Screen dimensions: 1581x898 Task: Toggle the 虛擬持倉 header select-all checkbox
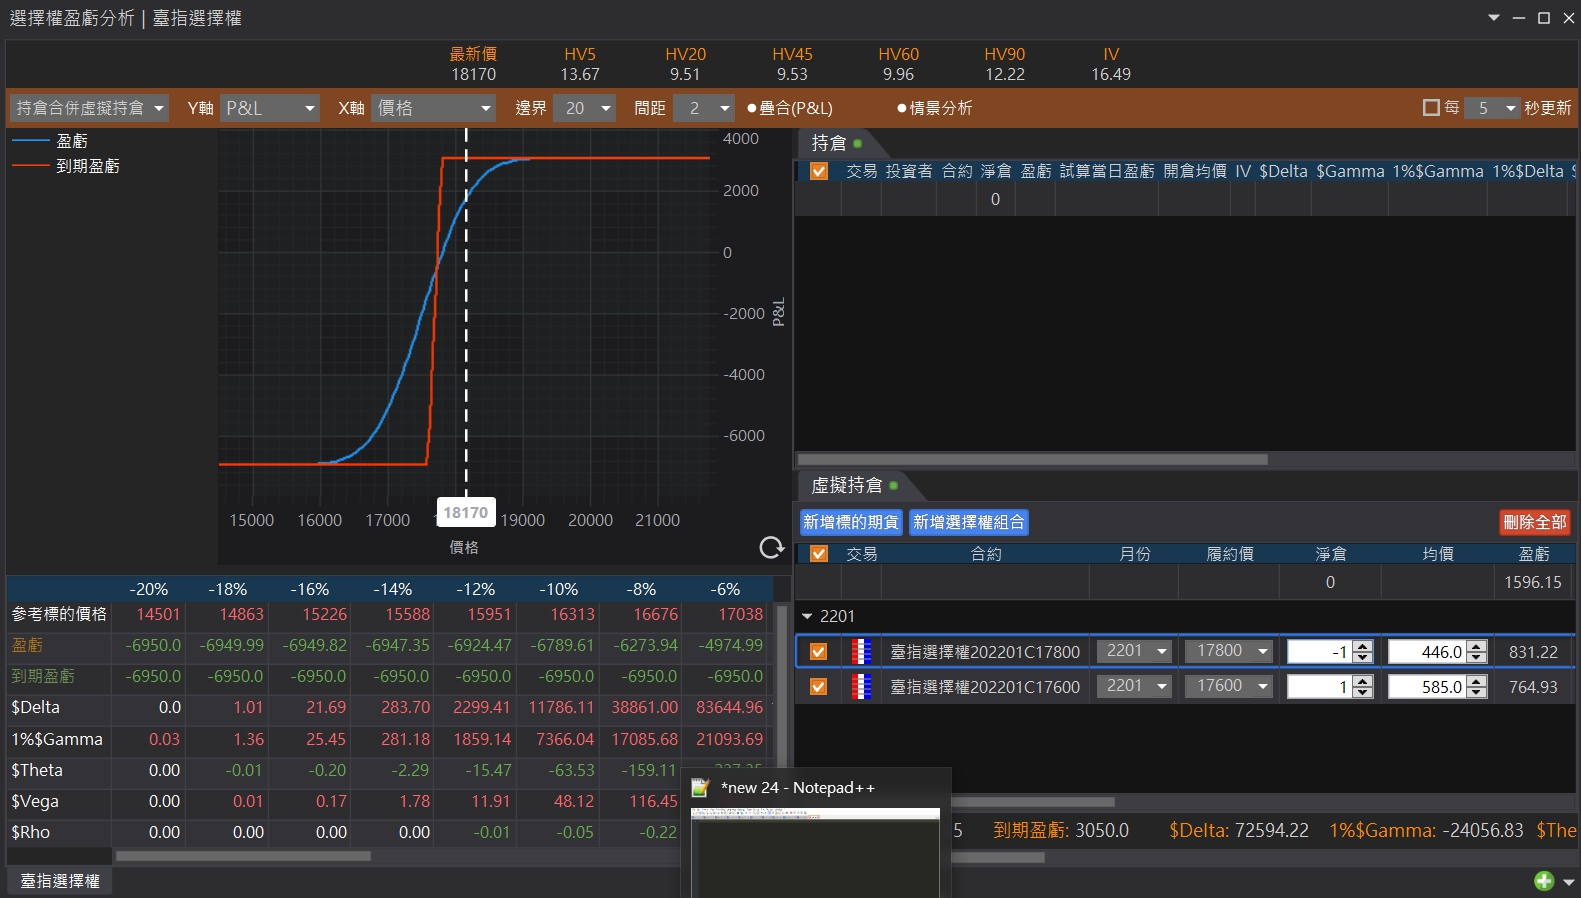pyautogui.click(x=819, y=554)
